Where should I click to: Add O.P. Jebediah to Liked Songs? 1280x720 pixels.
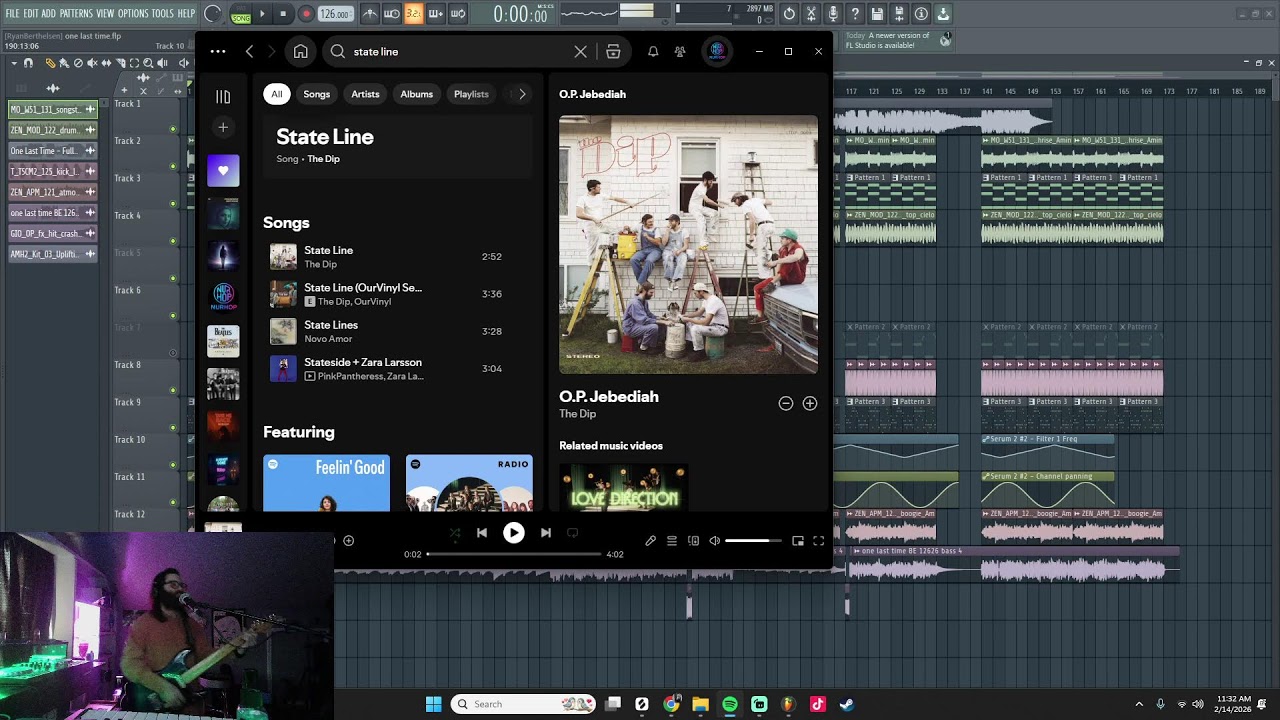click(x=810, y=403)
